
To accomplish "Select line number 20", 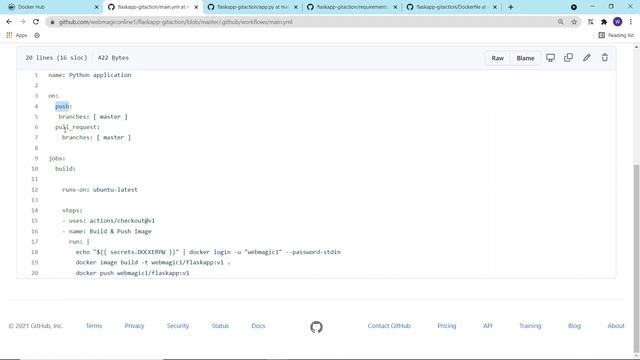I will [x=35, y=273].
